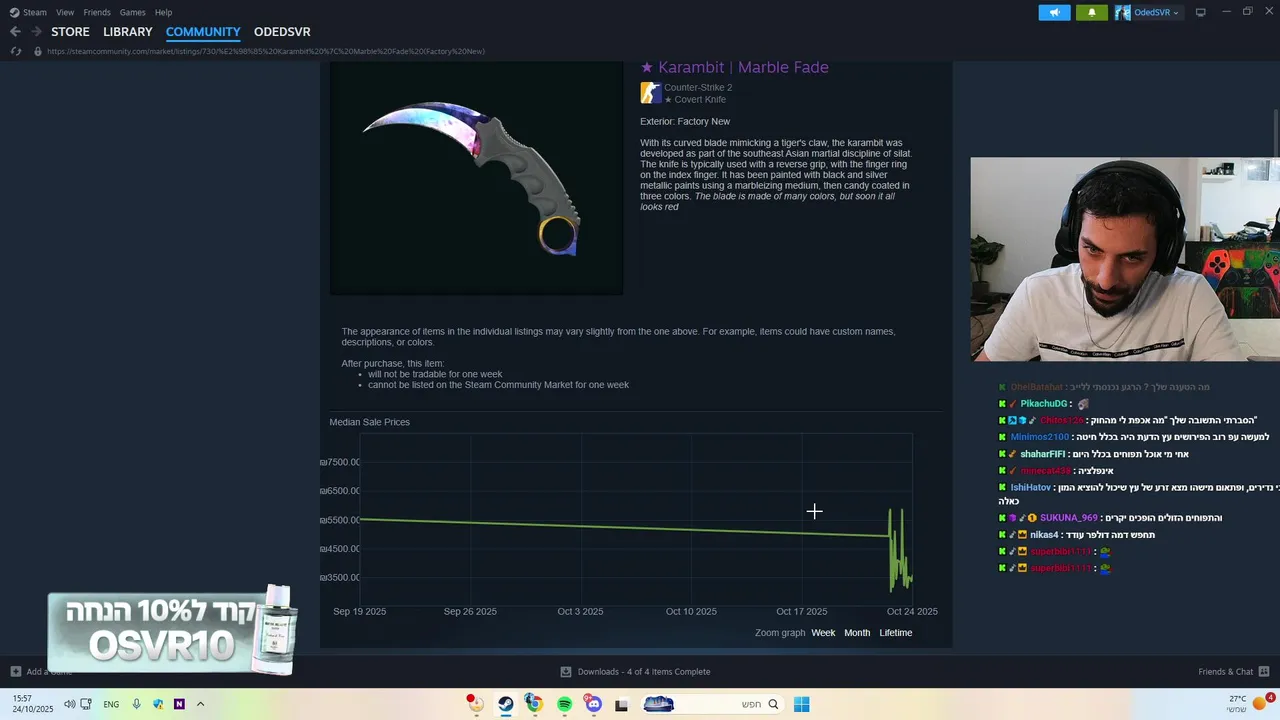
Task: Click chat username shaharFIFI
Action: [x=1043, y=454]
